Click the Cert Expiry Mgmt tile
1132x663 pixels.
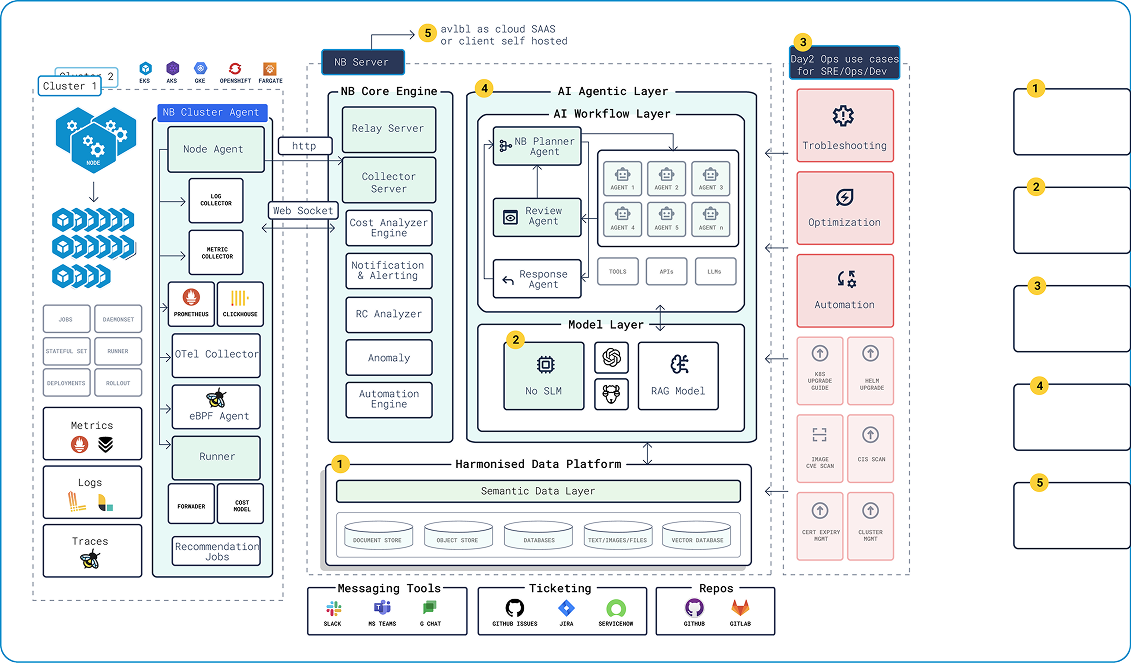(x=819, y=526)
